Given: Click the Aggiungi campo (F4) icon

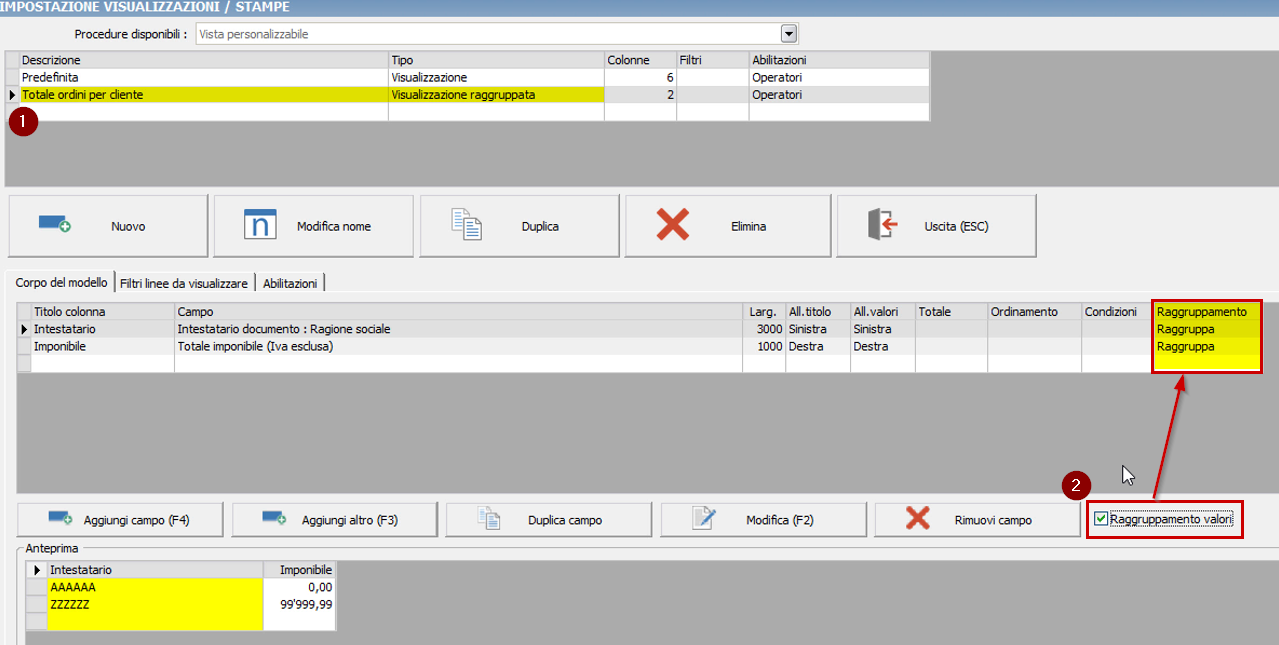Looking at the screenshot, I should 61,519.
